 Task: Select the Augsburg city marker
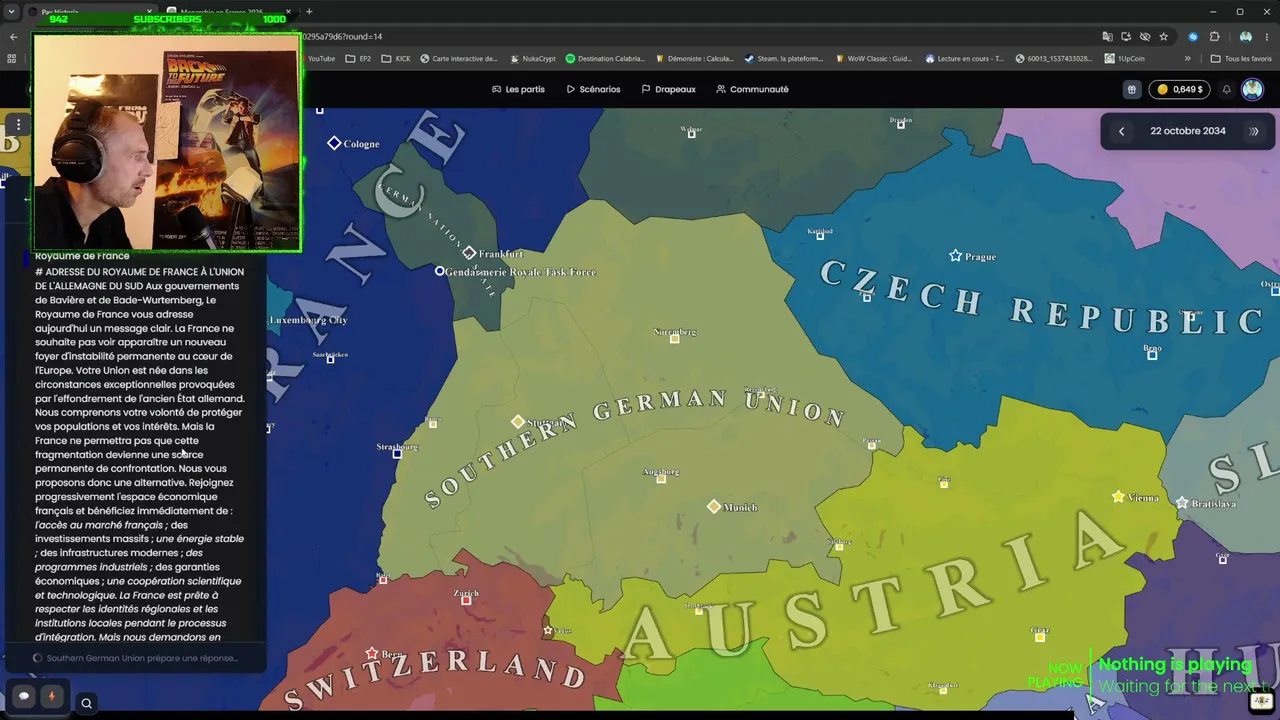[660, 479]
